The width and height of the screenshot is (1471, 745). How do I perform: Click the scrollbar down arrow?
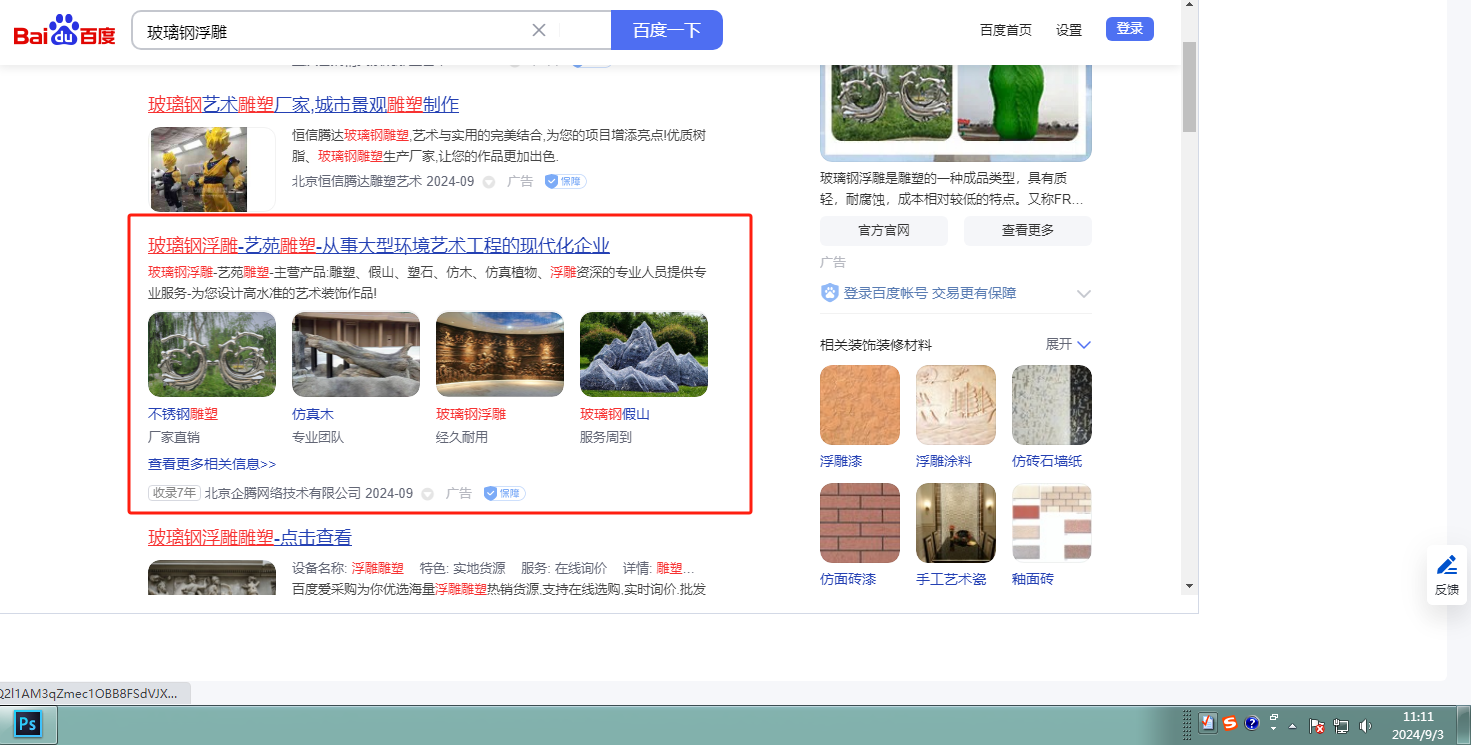click(1189, 586)
